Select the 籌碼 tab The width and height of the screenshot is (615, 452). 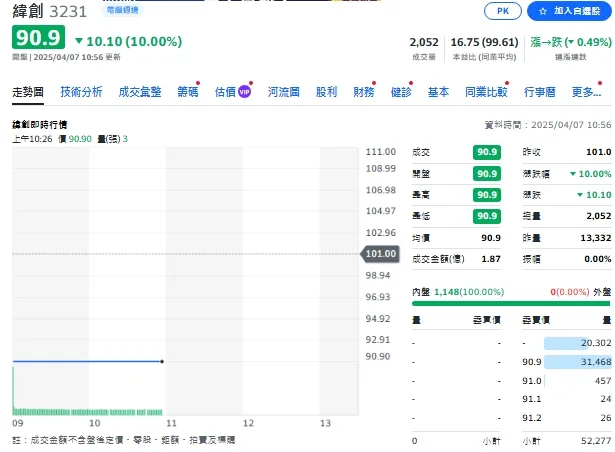pos(187,92)
